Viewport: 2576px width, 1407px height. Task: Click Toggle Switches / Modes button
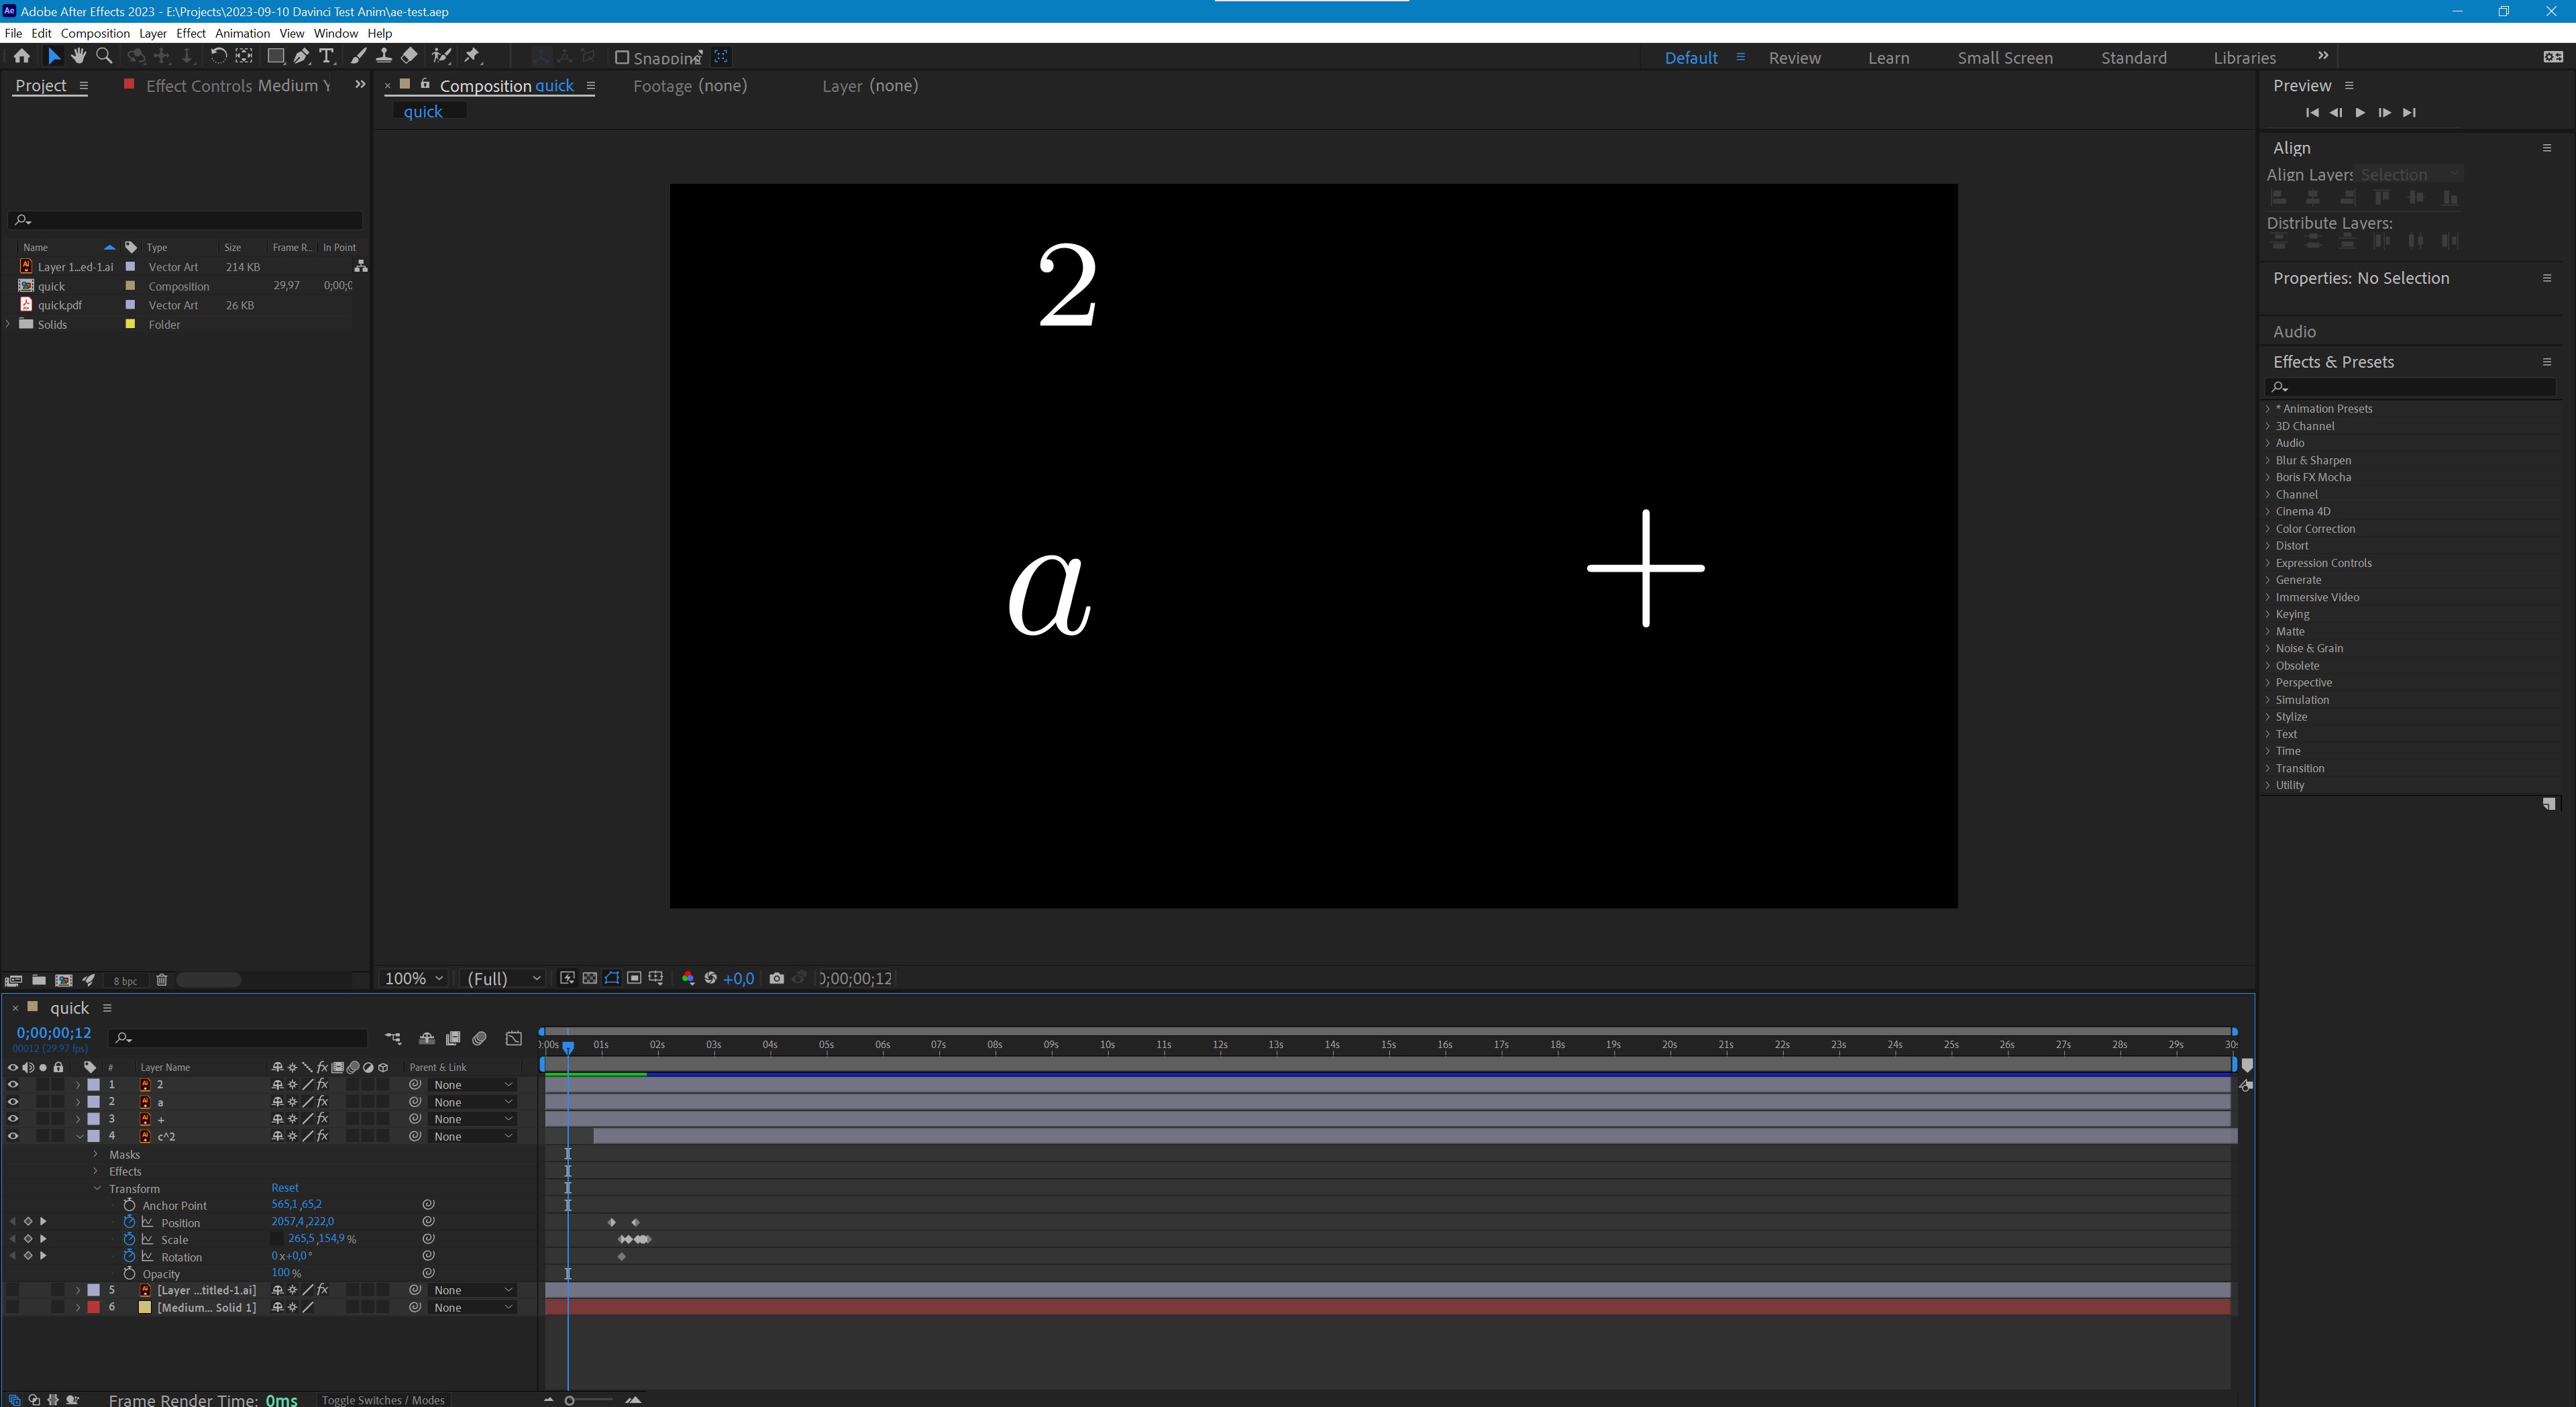point(383,1399)
